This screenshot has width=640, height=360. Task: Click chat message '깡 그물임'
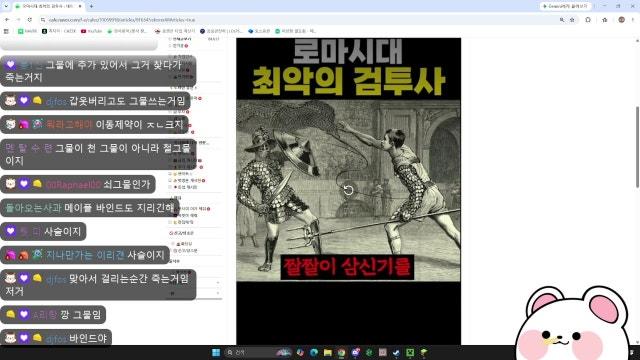(81, 314)
